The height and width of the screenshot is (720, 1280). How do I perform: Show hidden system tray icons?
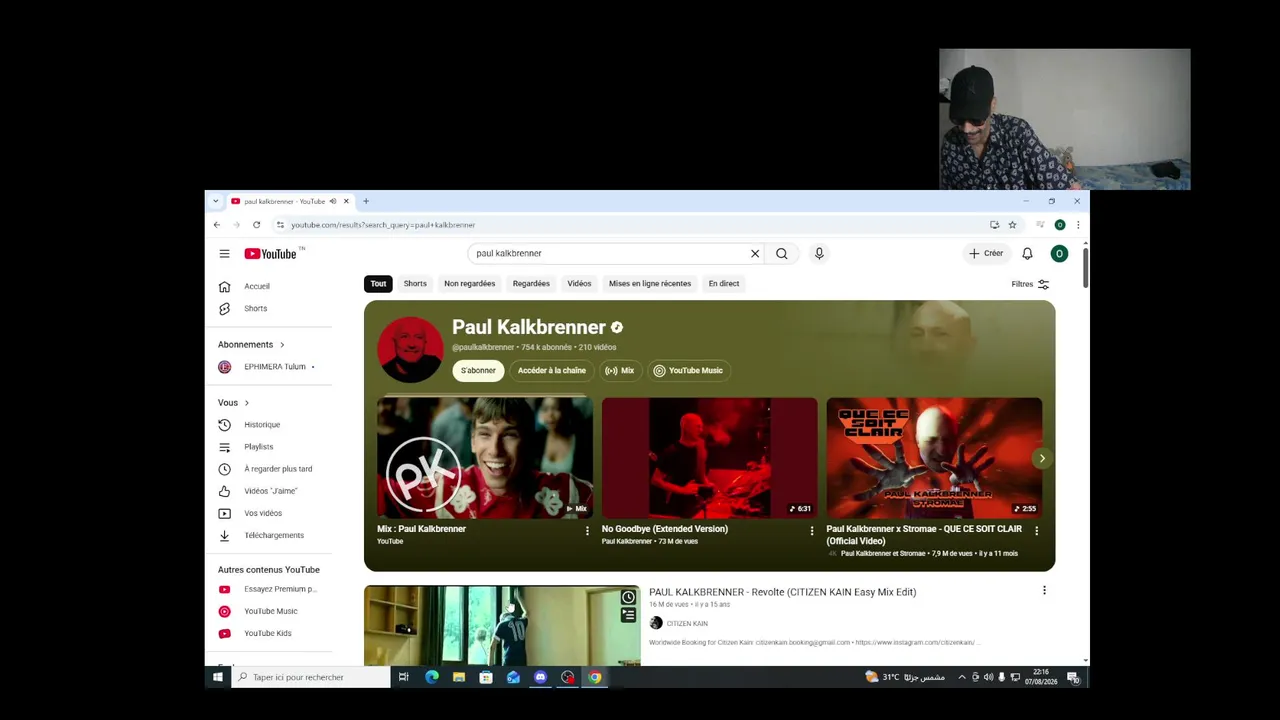pyautogui.click(x=962, y=677)
